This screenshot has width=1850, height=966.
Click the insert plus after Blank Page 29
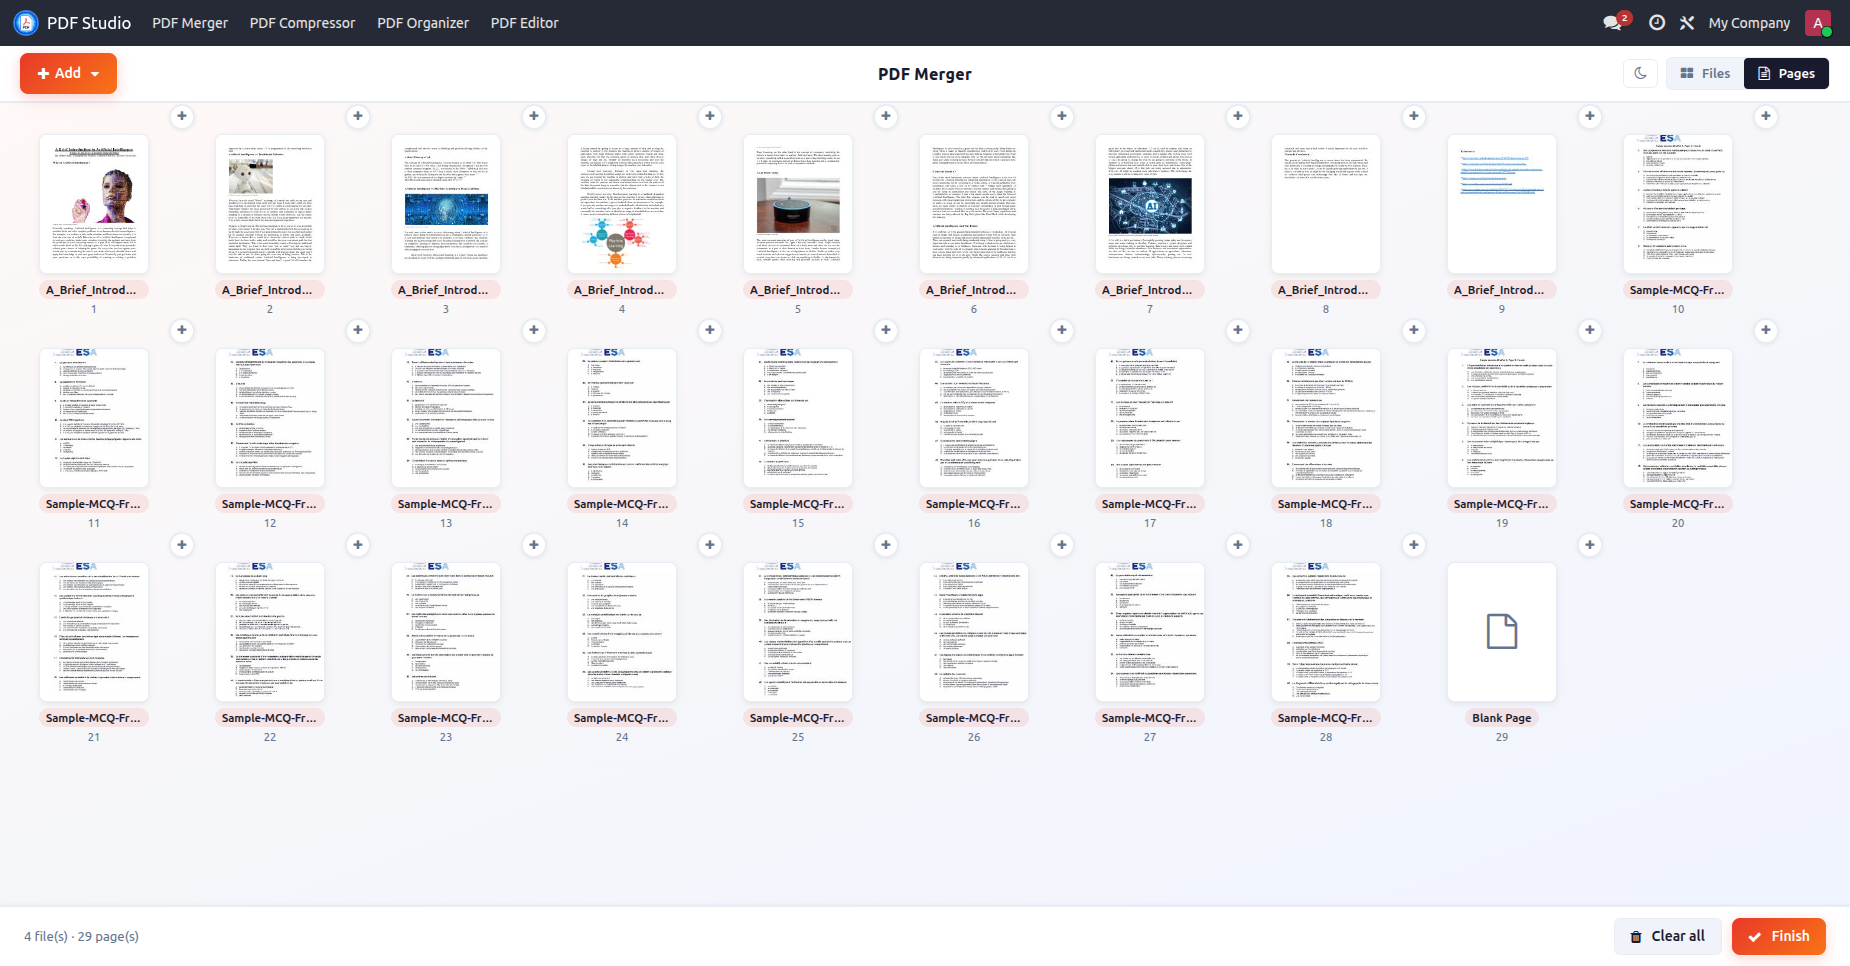pos(1590,545)
